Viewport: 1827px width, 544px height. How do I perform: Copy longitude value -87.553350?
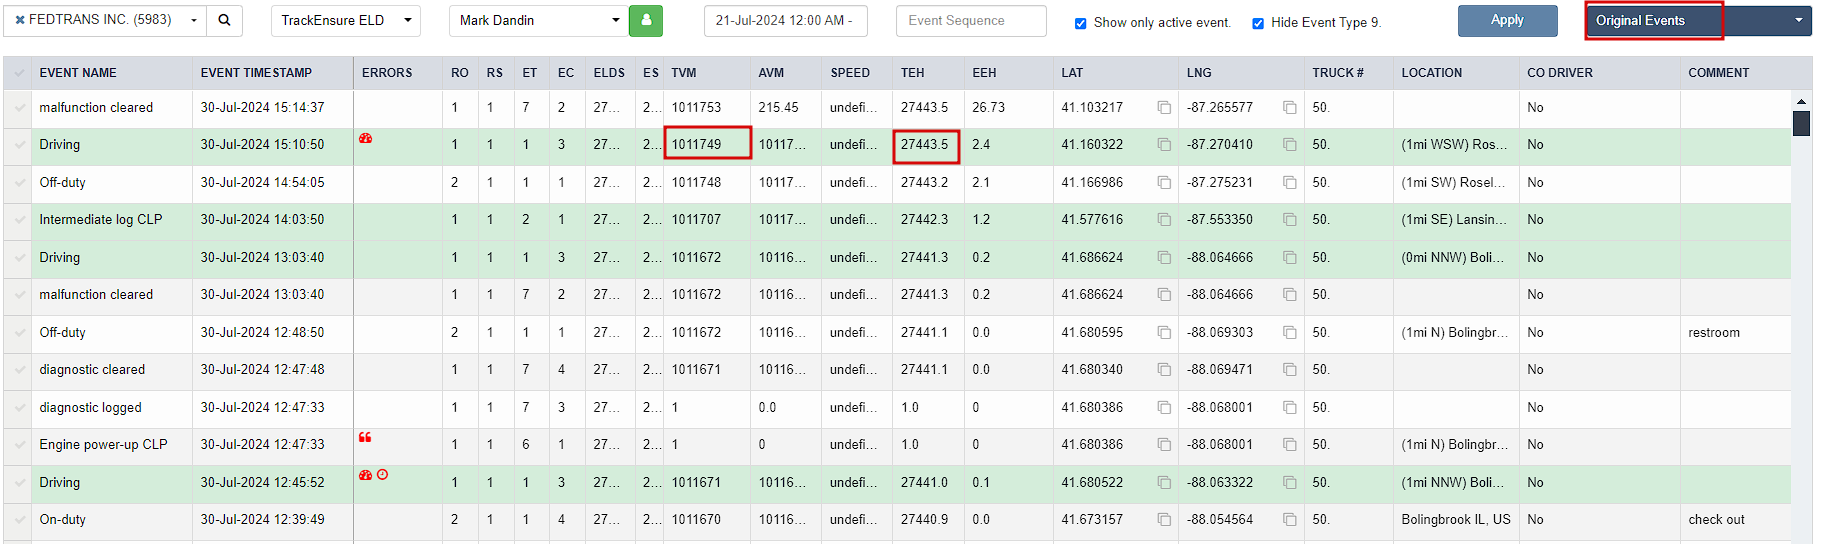click(1290, 220)
